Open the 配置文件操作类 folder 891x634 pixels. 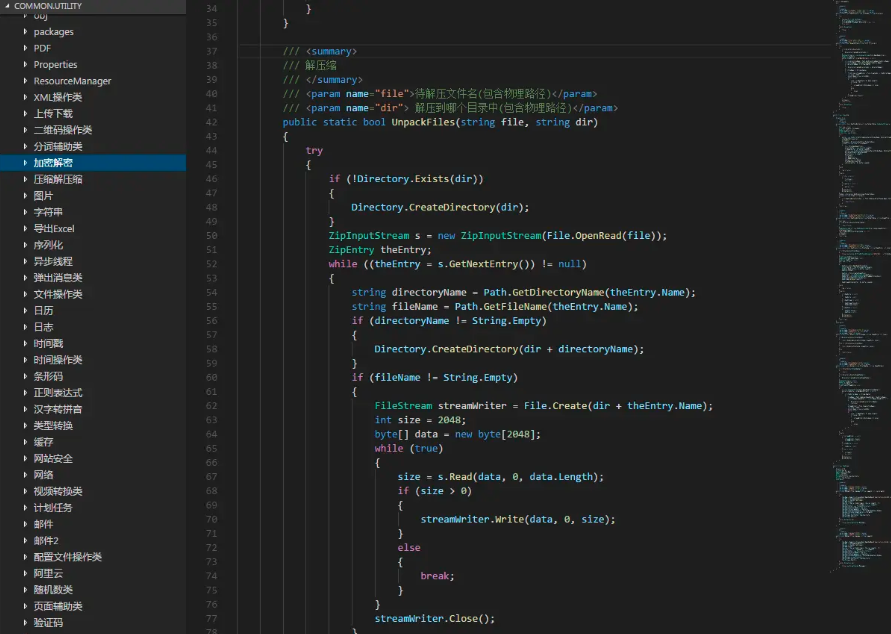click(x=67, y=557)
